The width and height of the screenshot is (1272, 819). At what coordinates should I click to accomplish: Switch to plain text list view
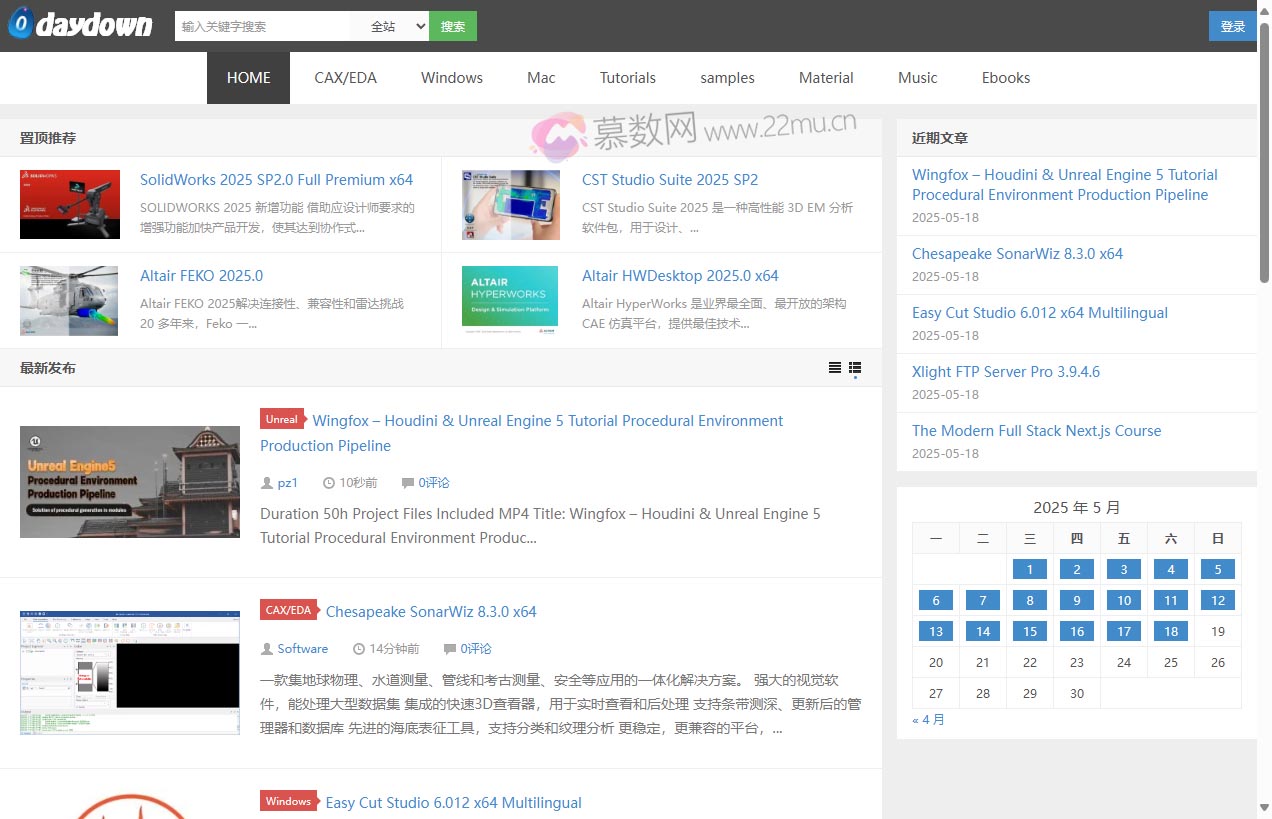[834, 368]
